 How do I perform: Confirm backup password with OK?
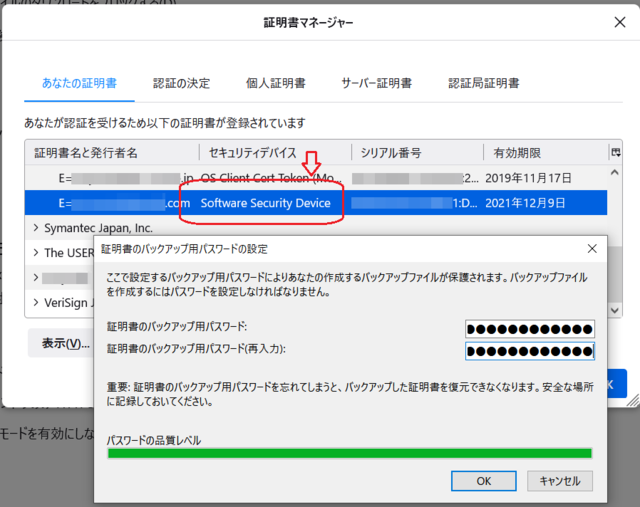click(484, 481)
